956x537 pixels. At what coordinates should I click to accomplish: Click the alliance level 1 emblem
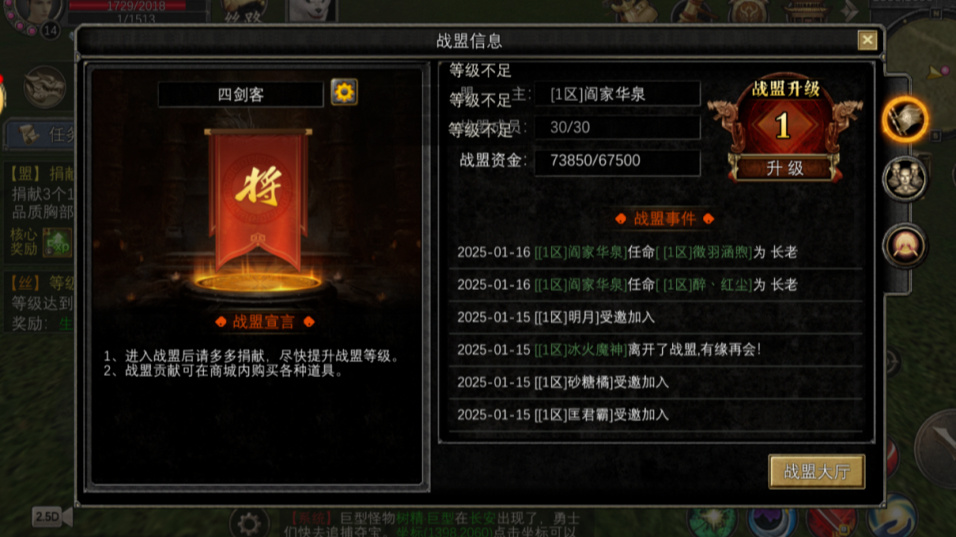tap(783, 126)
